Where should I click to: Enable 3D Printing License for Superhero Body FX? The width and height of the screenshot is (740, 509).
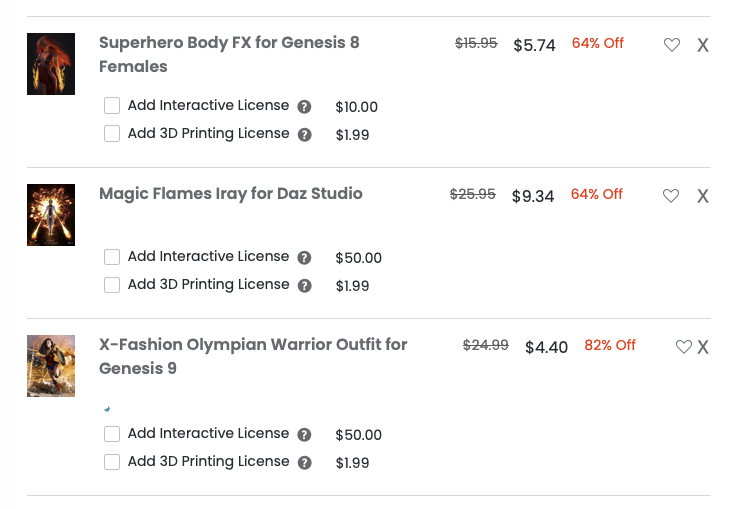click(x=112, y=134)
